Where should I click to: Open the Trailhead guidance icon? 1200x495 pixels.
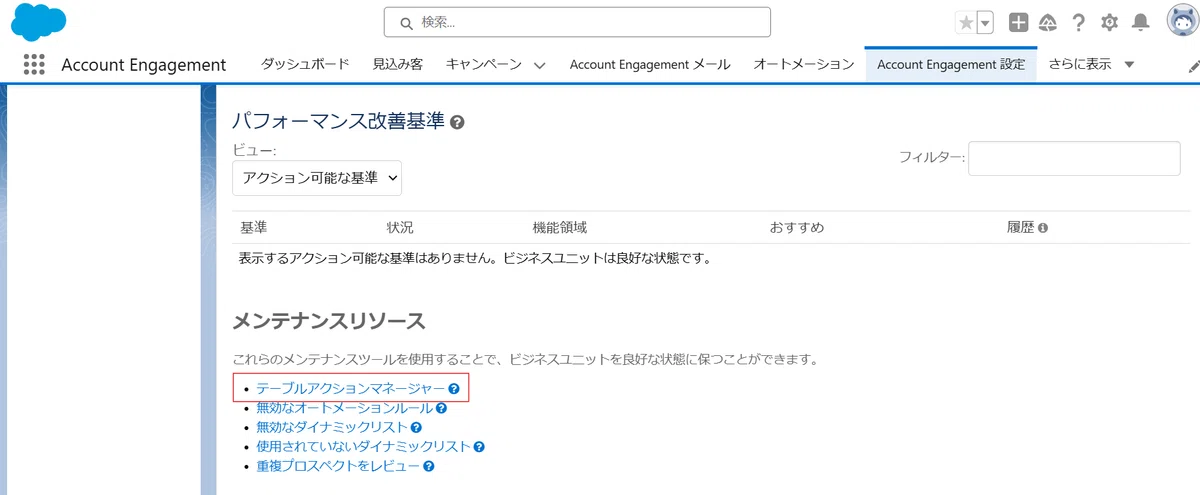point(1048,23)
